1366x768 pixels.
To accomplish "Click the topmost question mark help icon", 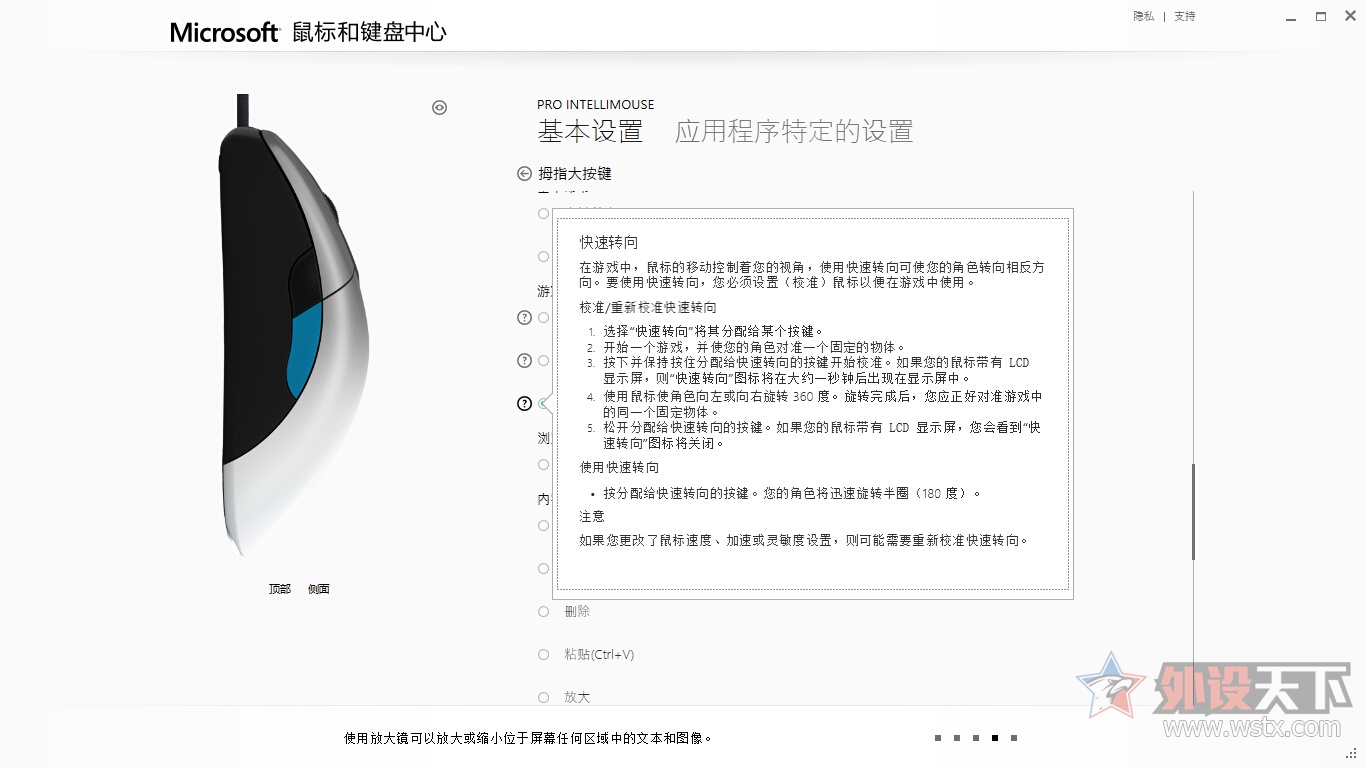I will click(x=524, y=318).
